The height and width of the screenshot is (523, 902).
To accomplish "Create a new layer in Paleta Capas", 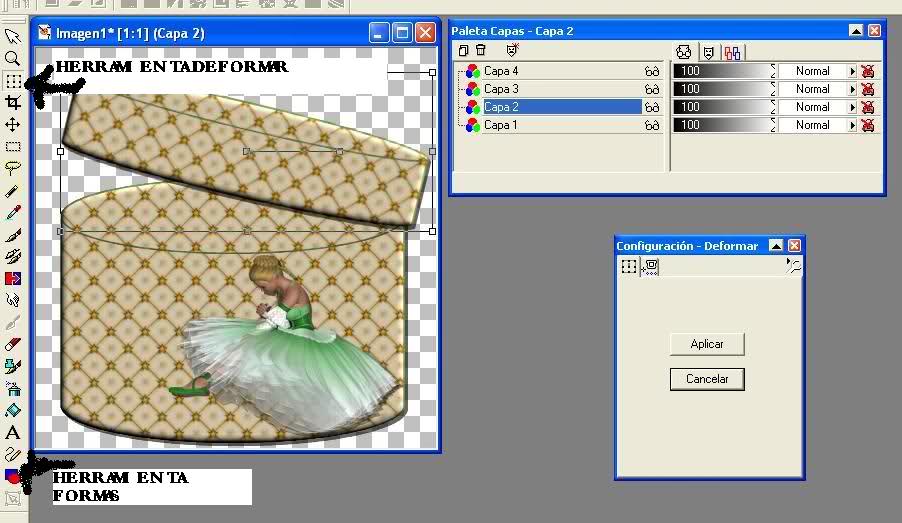I will click(463, 51).
